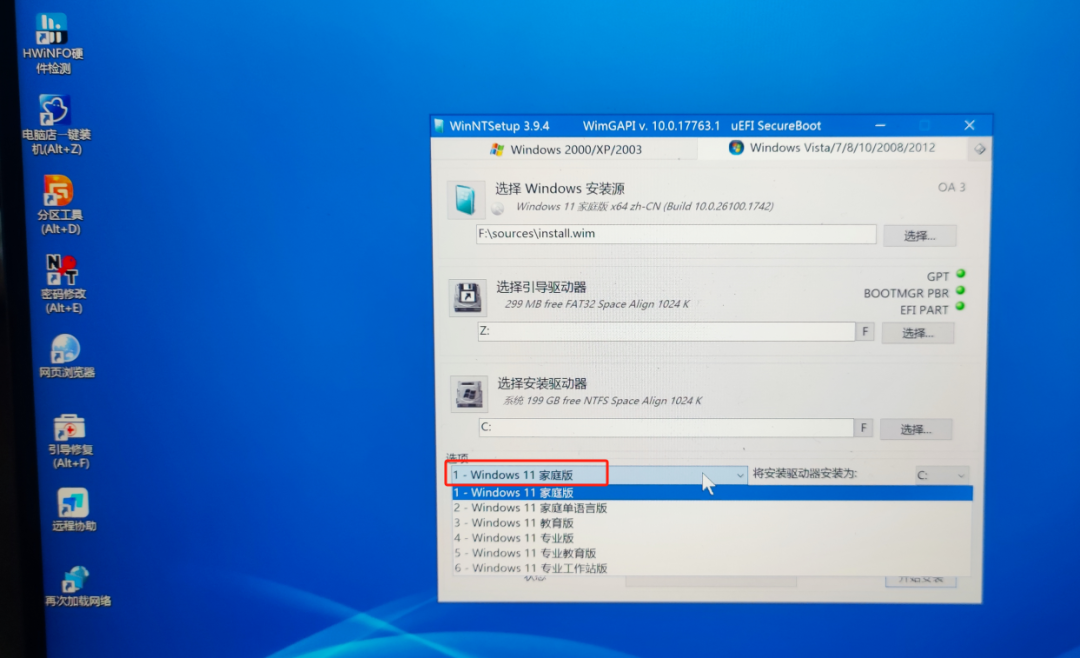The image size is (1080, 658).
Task: Launch 引导修复 boot repair icon
Action: pos(70,427)
